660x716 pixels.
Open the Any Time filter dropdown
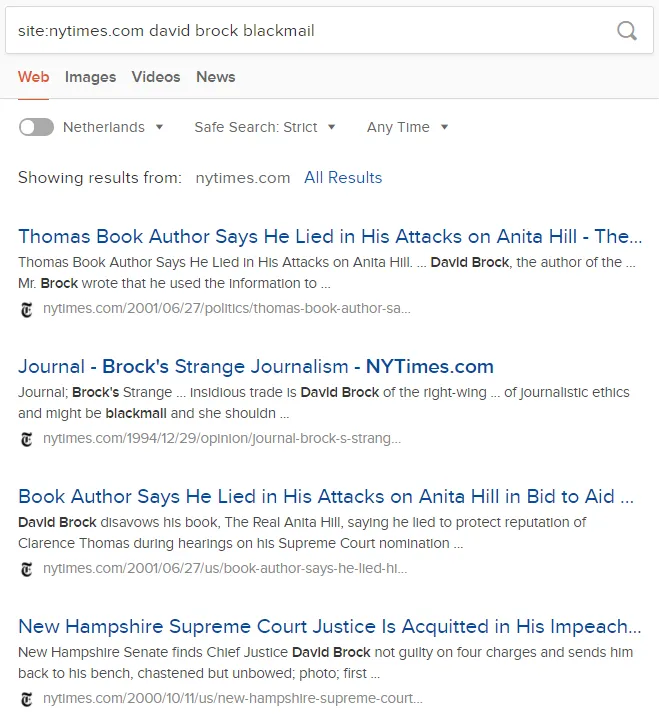pyautogui.click(x=407, y=127)
